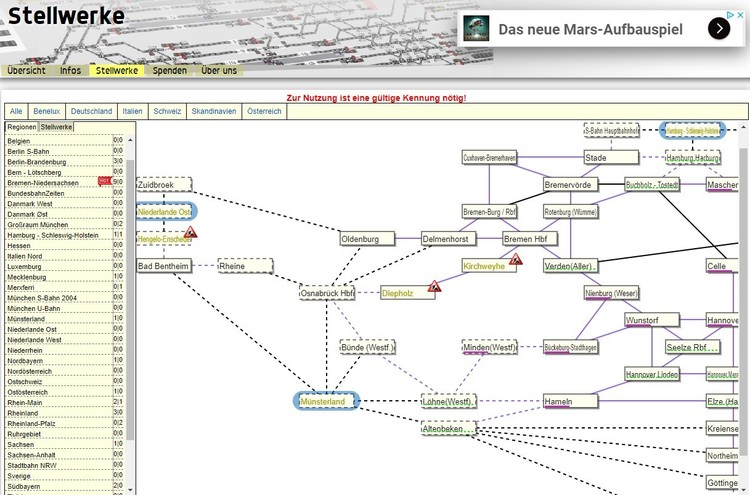Click the Zuidbroek node on the map
Screen dimensions: 750x495
pos(164,185)
